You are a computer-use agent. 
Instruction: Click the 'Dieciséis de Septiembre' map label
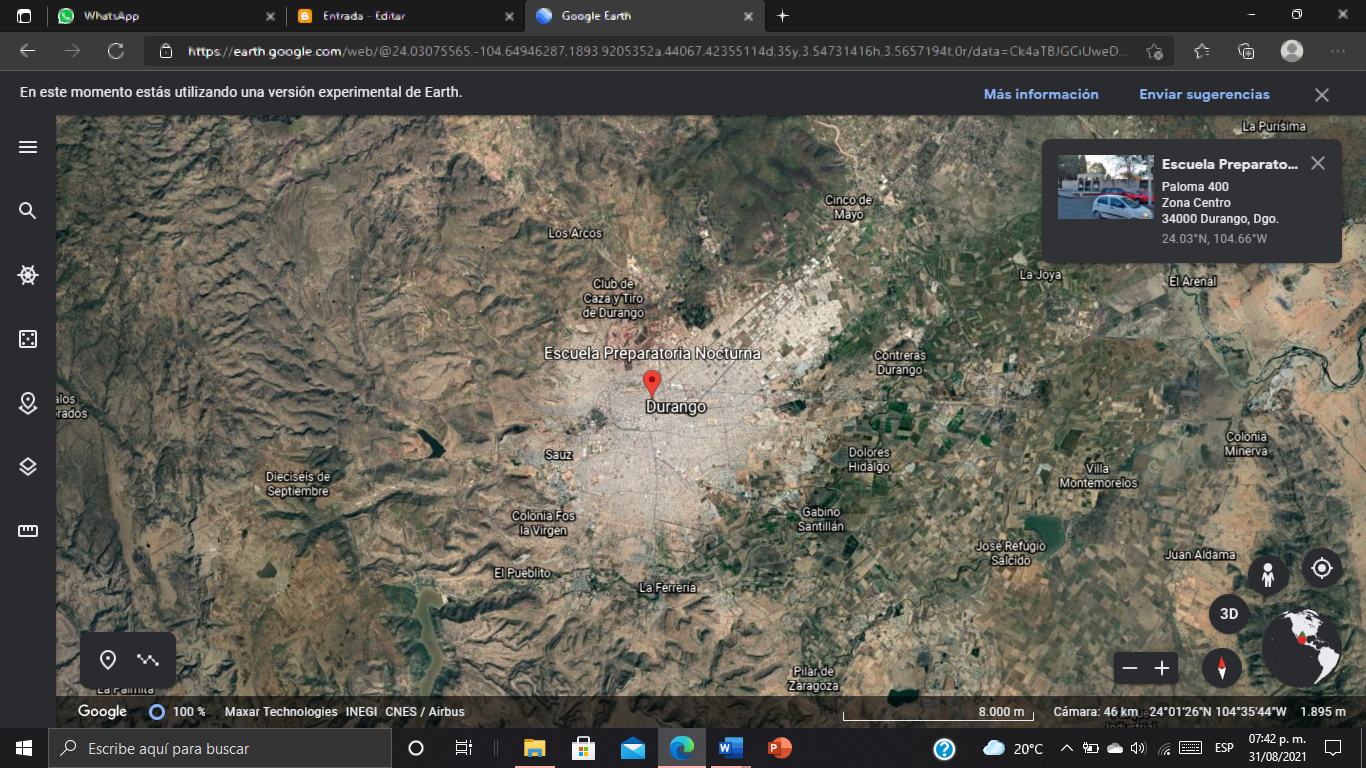pos(298,484)
